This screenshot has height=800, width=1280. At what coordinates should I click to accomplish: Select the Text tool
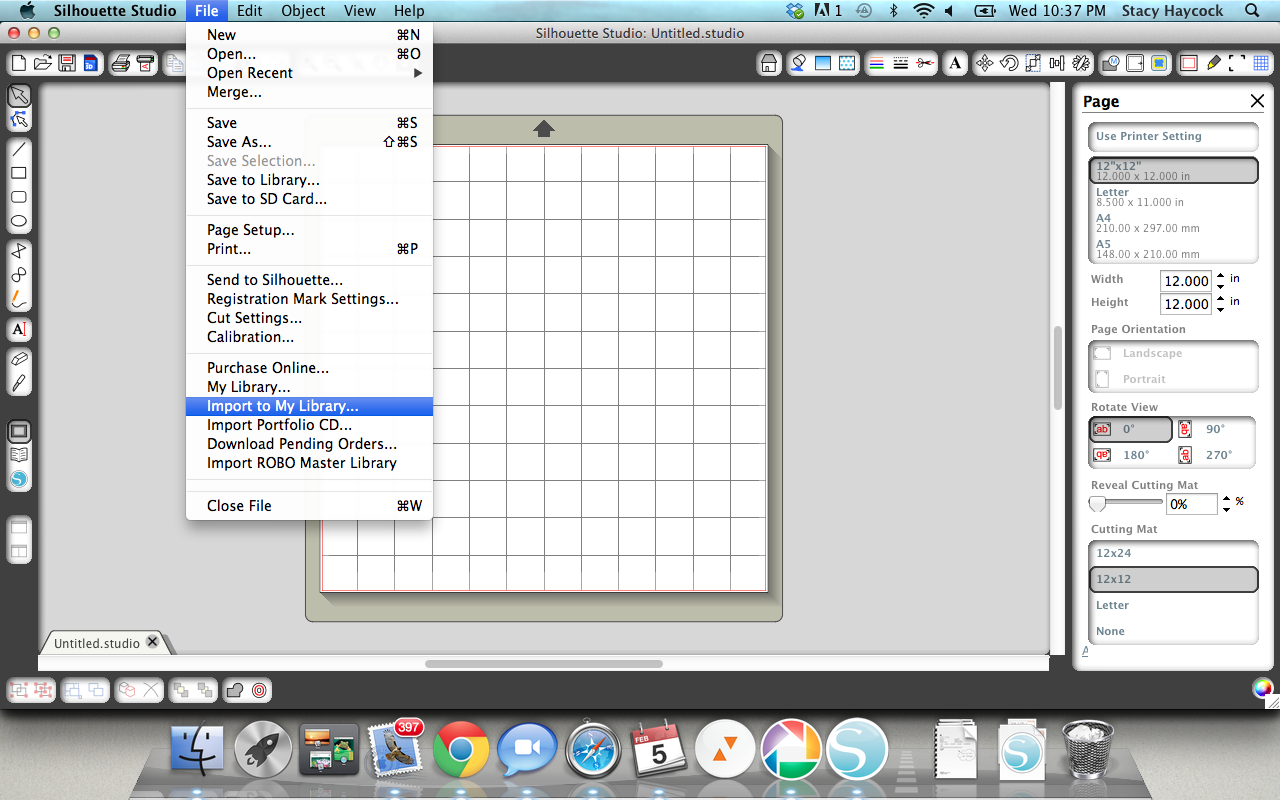tap(19, 330)
